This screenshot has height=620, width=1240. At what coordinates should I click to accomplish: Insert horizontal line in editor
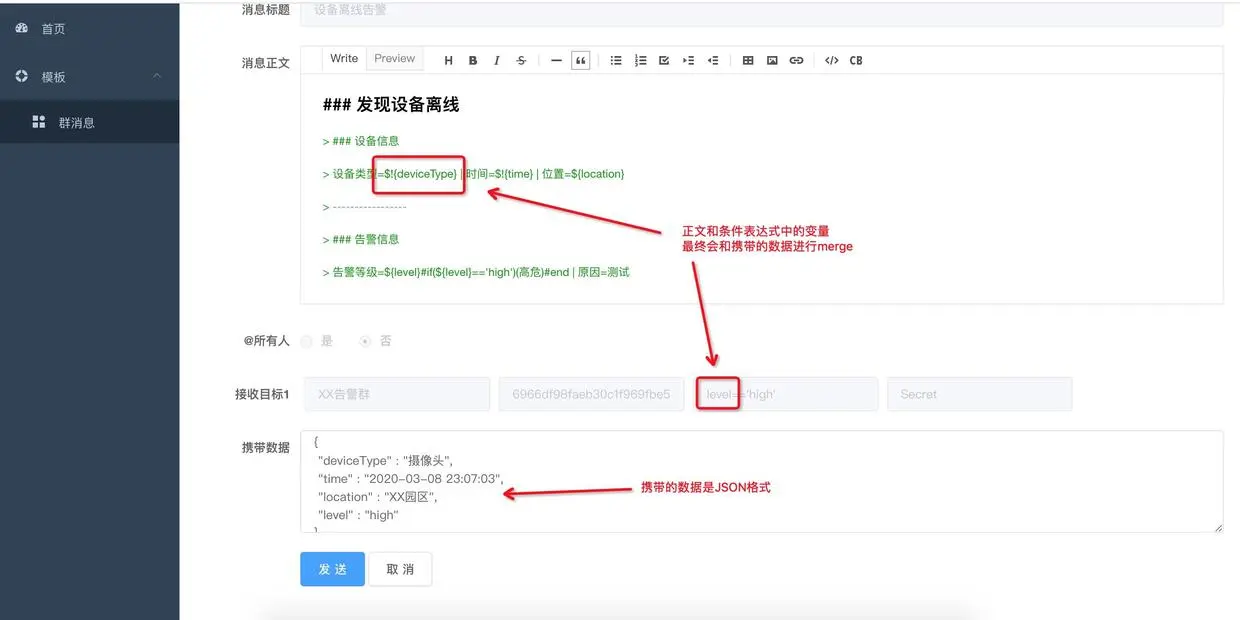point(556,60)
